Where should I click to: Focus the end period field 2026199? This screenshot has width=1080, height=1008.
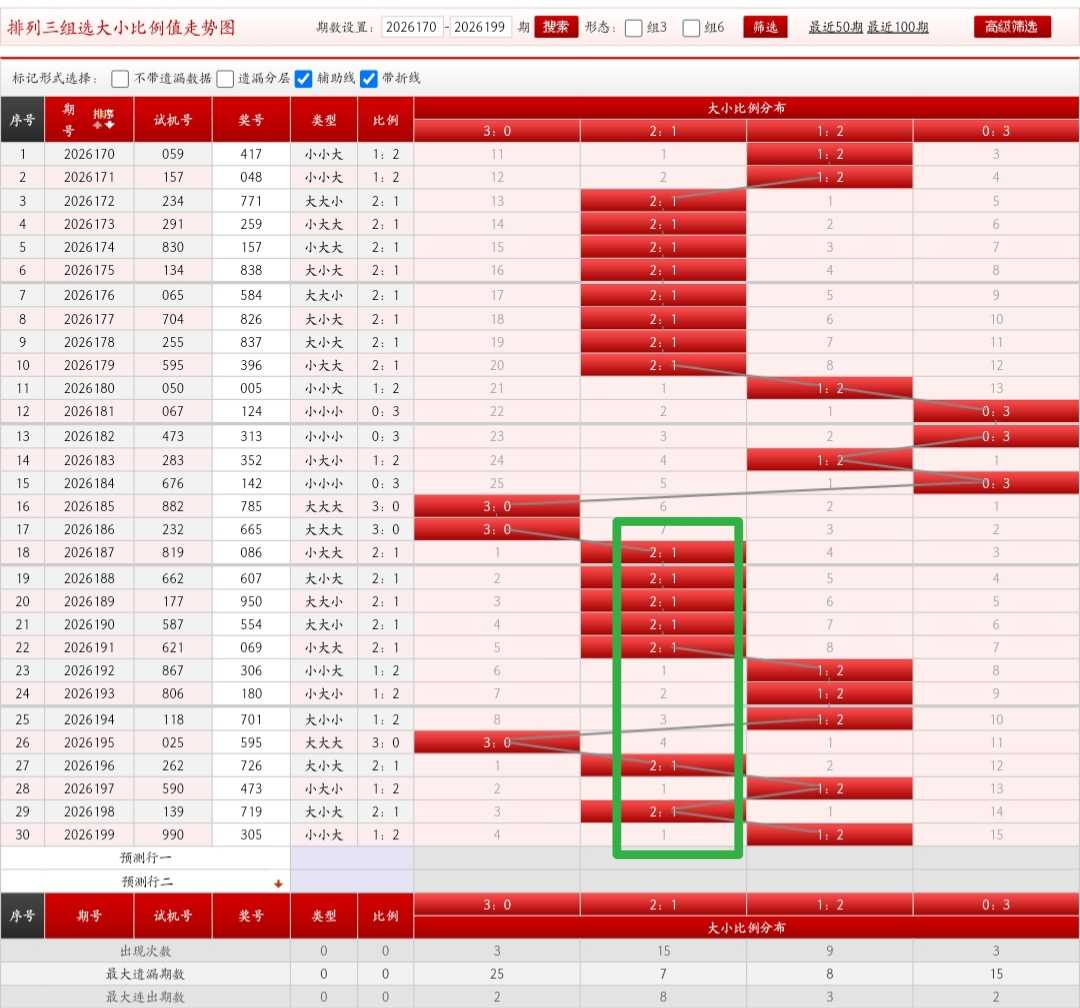[x=480, y=27]
